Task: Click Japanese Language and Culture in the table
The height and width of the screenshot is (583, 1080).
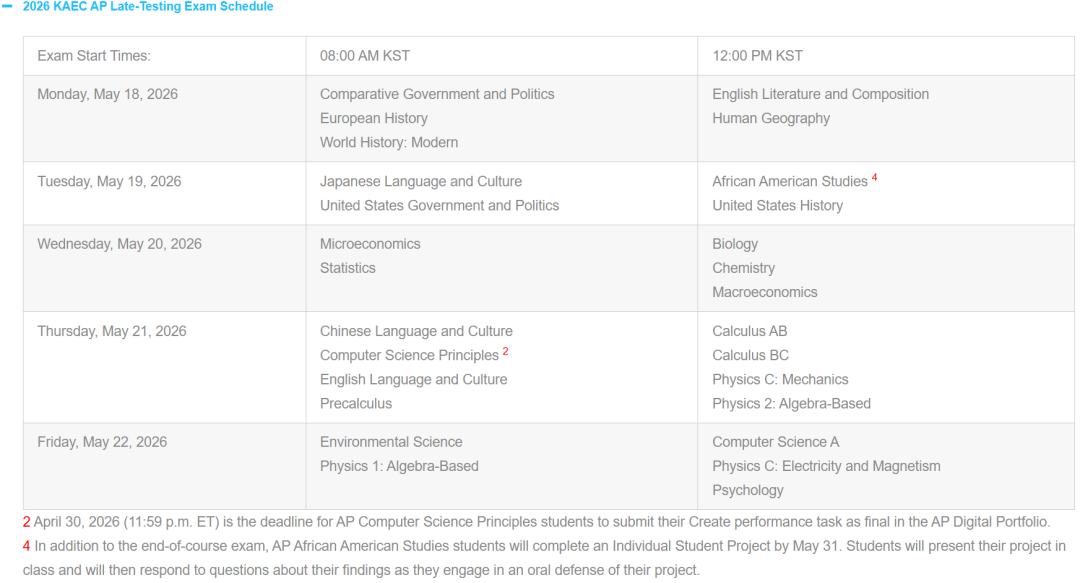Action: click(x=421, y=181)
